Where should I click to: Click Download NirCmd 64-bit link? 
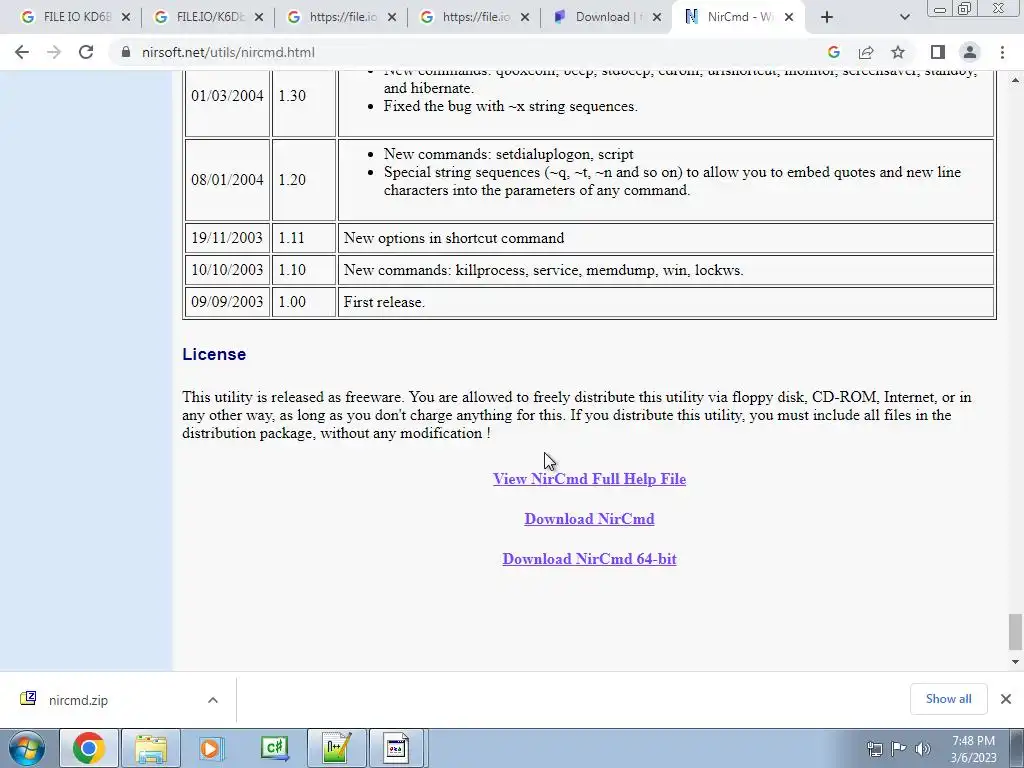tap(589, 558)
